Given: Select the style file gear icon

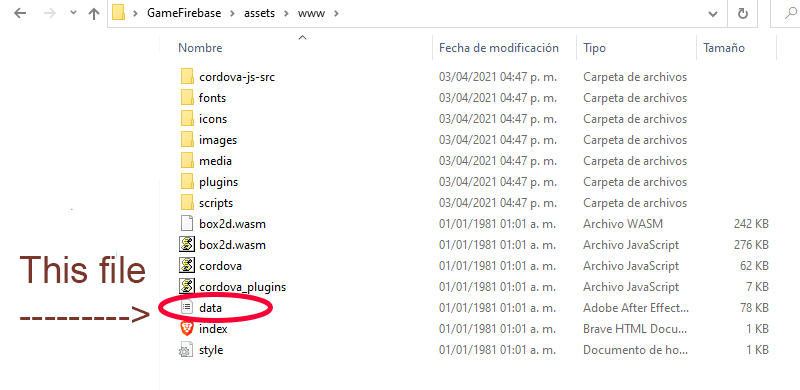Looking at the screenshot, I should tap(185, 350).
